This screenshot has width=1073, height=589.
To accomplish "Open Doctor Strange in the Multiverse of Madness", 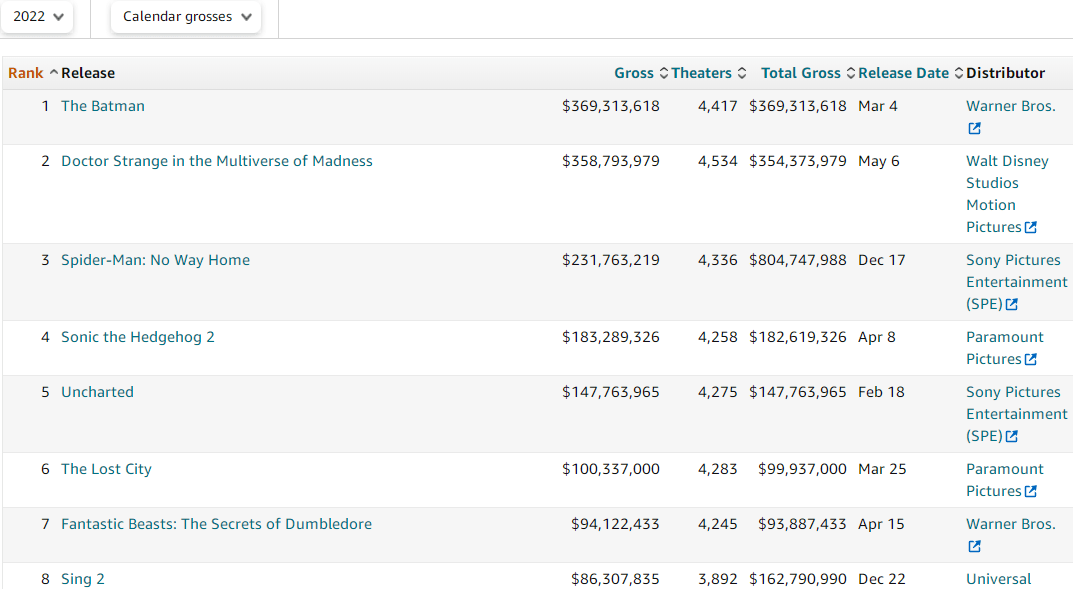I will click(217, 161).
